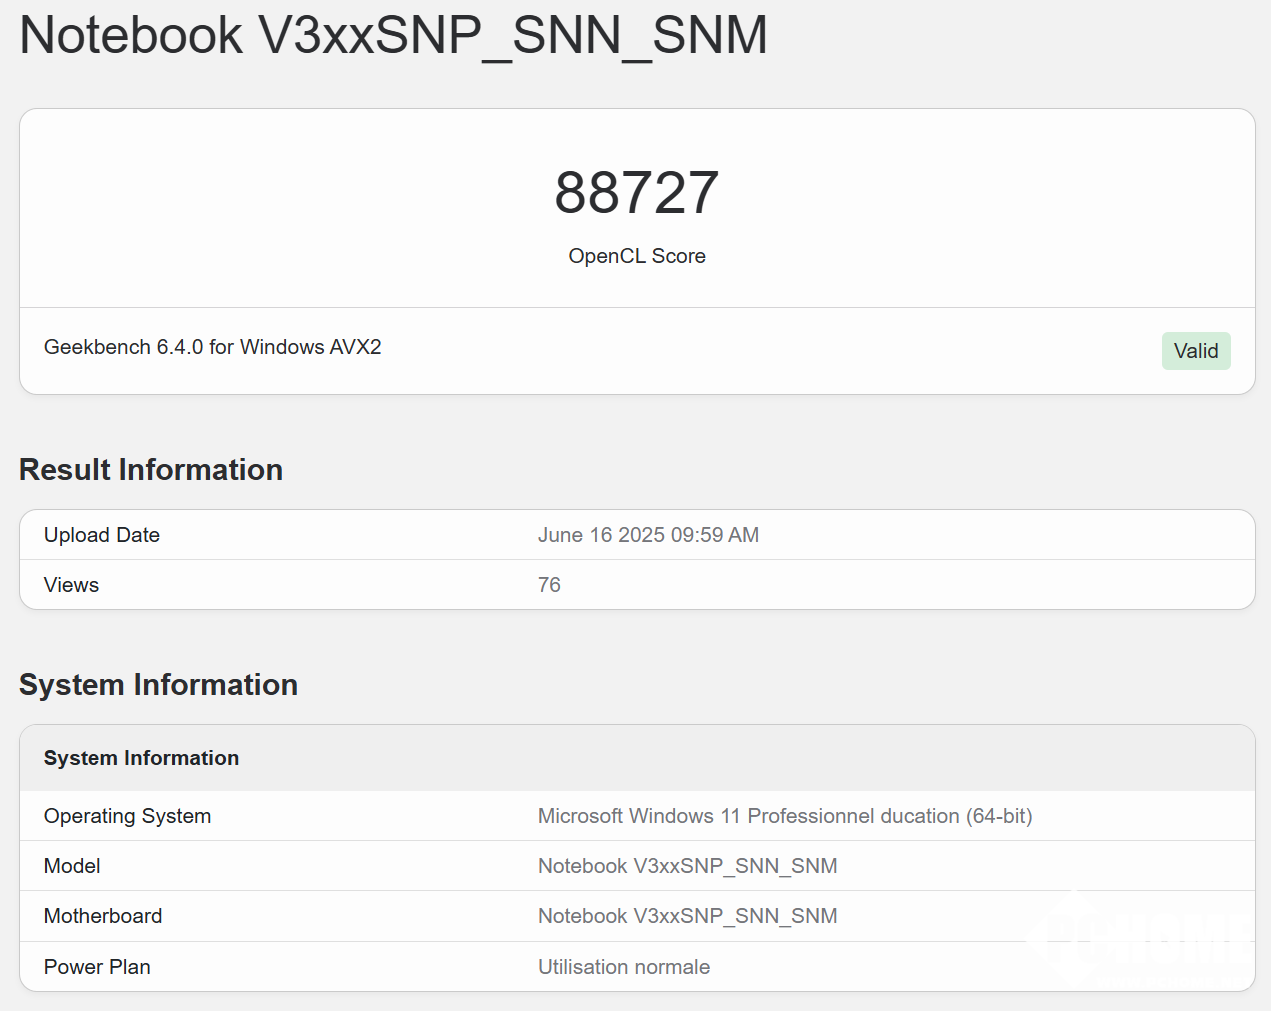This screenshot has width=1271, height=1011.
Task: Click the Notebook V3xxSNP_SNN_SNM page title
Action: (x=394, y=36)
